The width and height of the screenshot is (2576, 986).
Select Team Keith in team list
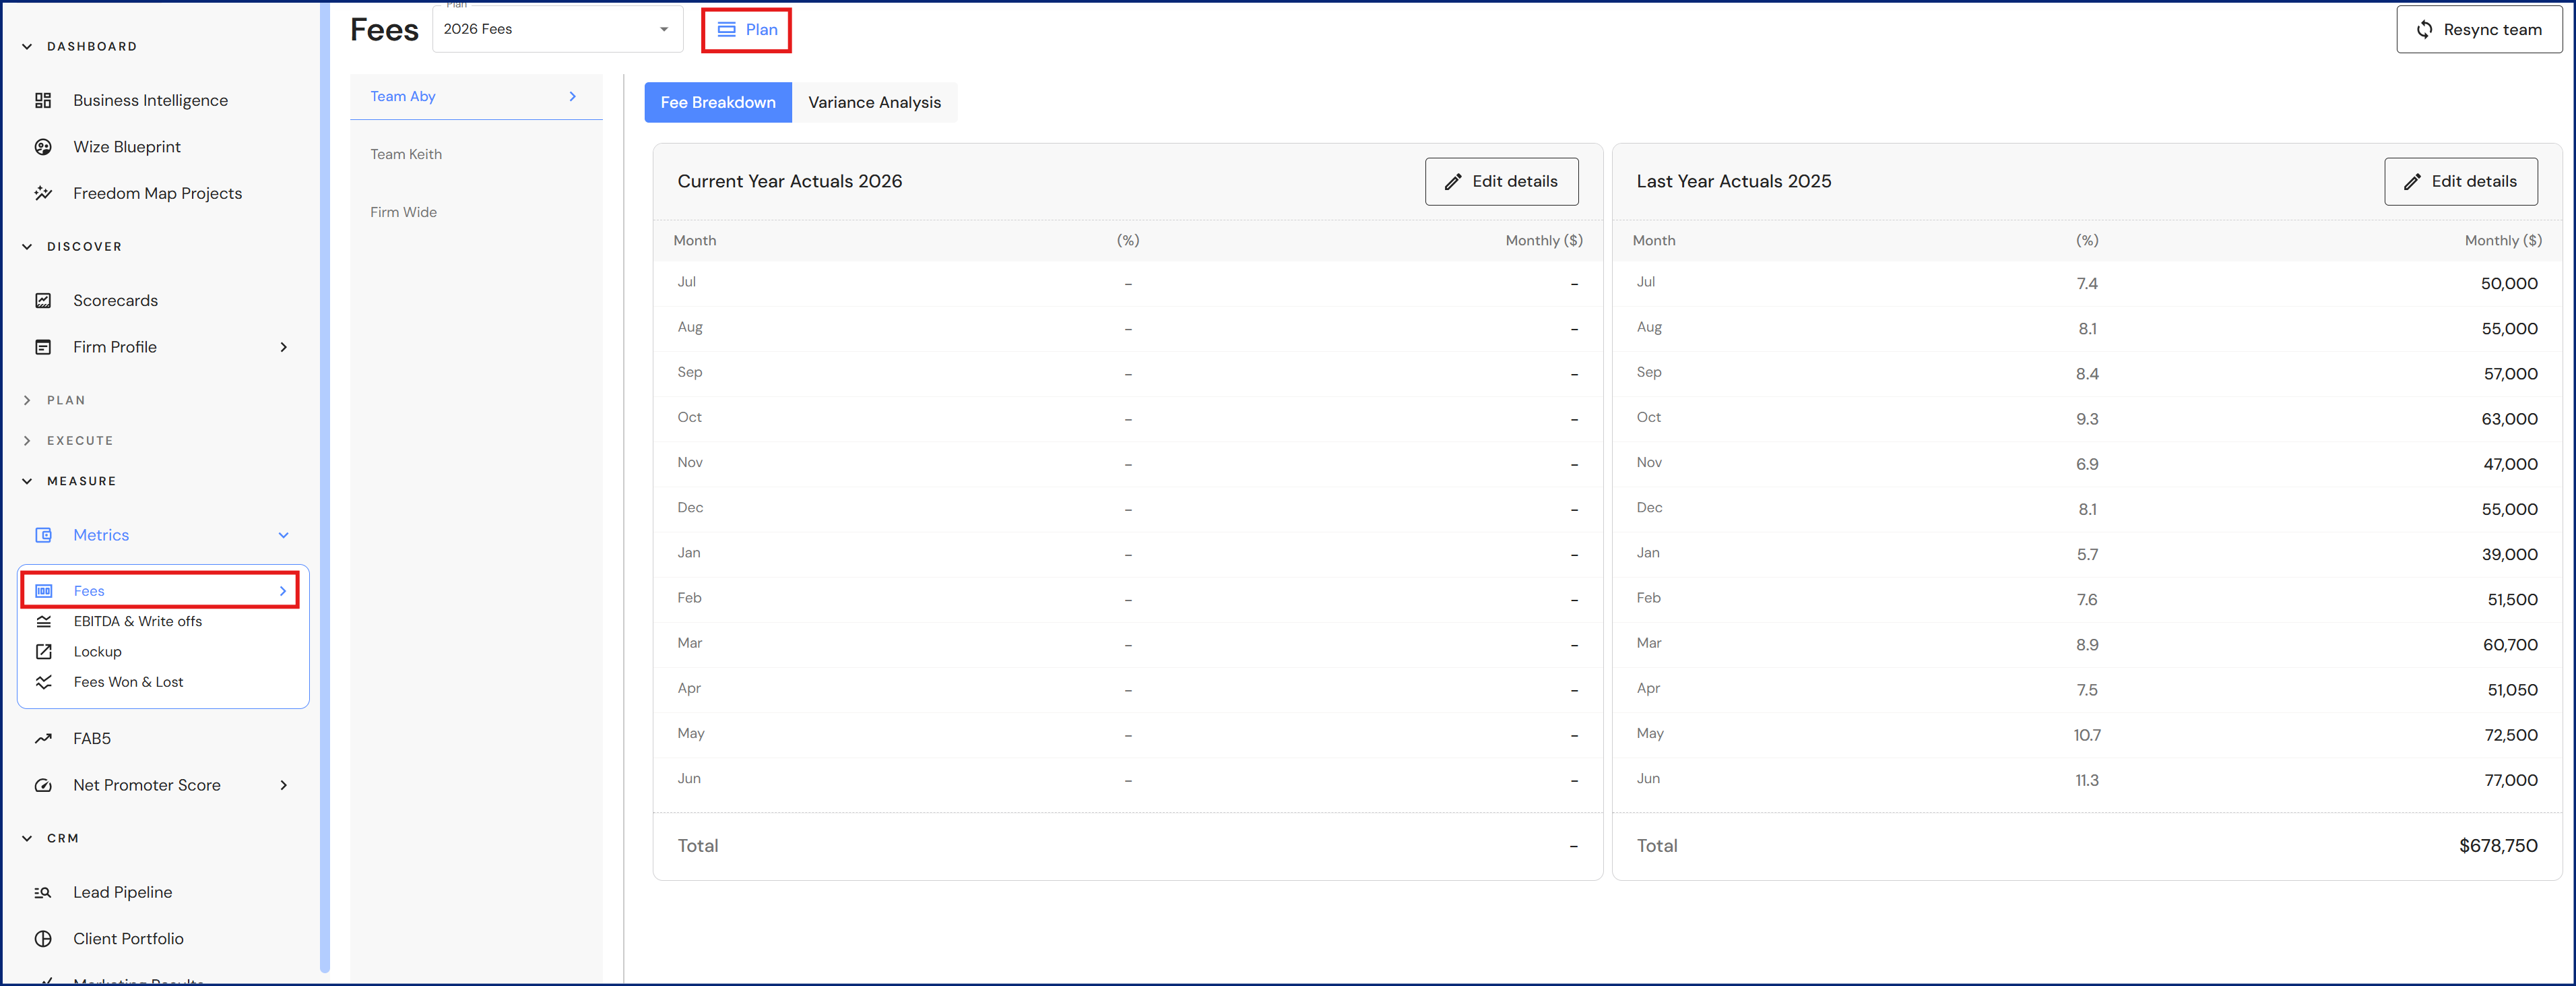pyautogui.click(x=406, y=154)
